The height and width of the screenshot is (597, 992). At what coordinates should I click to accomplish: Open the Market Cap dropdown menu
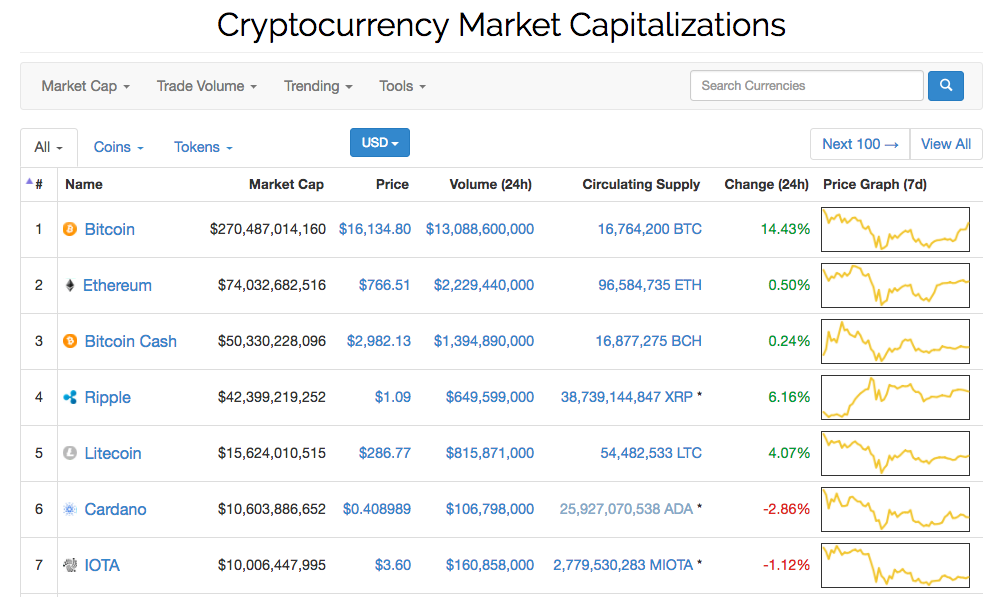point(85,86)
